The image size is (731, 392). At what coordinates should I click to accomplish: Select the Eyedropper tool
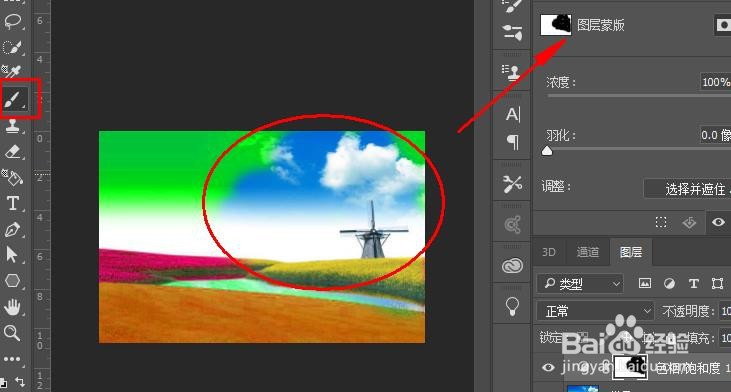coord(13,72)
